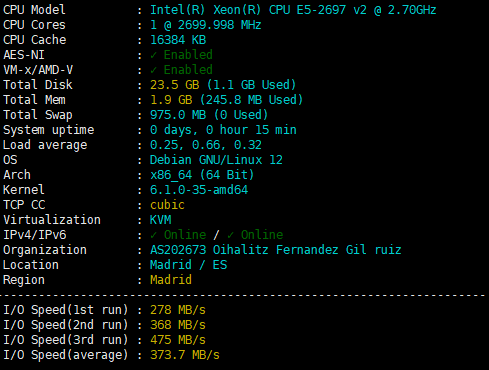The width and height of the screenshot is (489, 370).
Task: Click the 'Organization' label
Action: click(45, 250)
